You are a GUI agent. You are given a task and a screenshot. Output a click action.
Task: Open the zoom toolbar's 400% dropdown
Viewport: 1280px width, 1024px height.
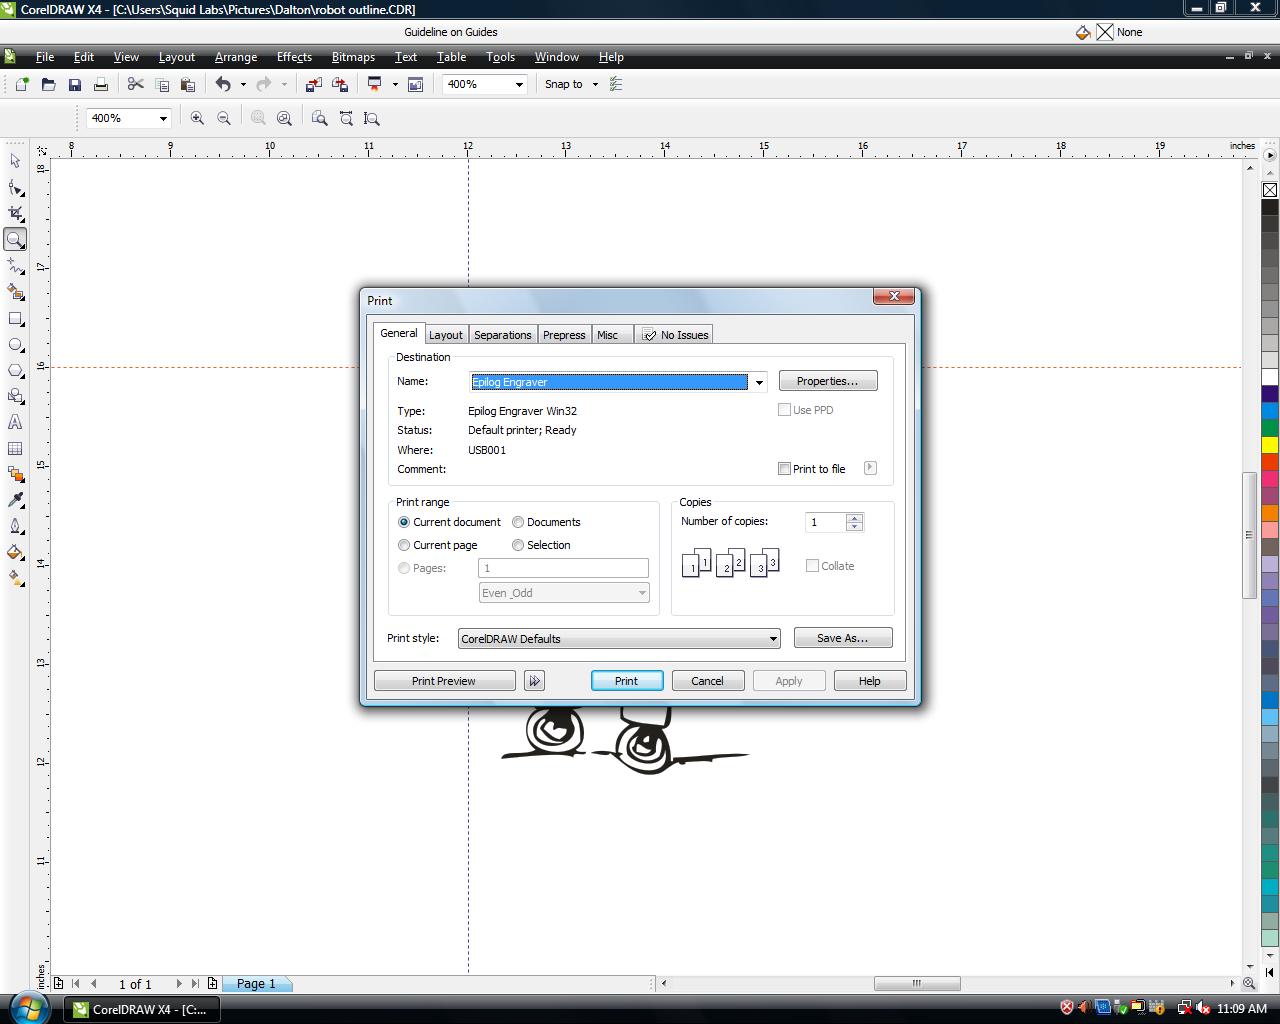pos(163,118)
